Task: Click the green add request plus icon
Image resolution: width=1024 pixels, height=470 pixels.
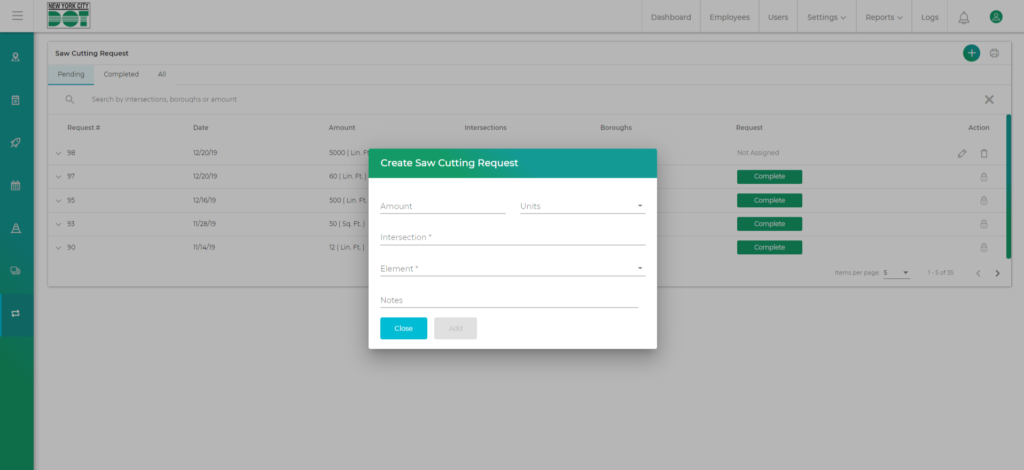Action: [970, 53]
